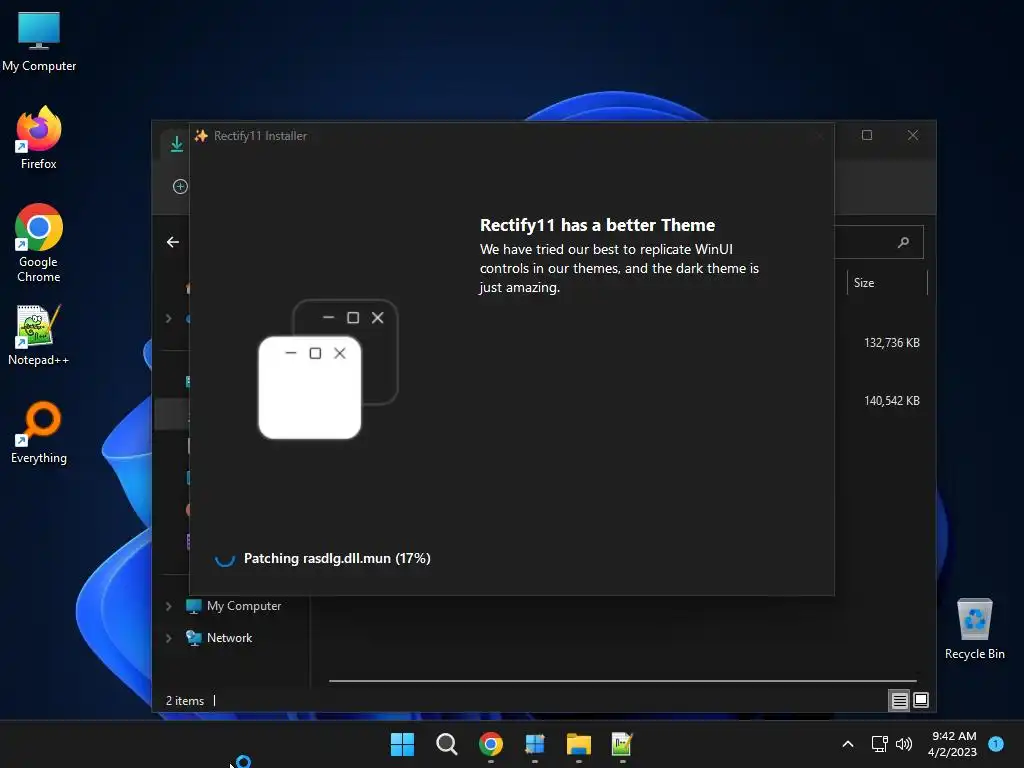The image size is (1024, 768).
Task: Open the Recycle Bin on desktop
Action: click(x=974, y=629)
